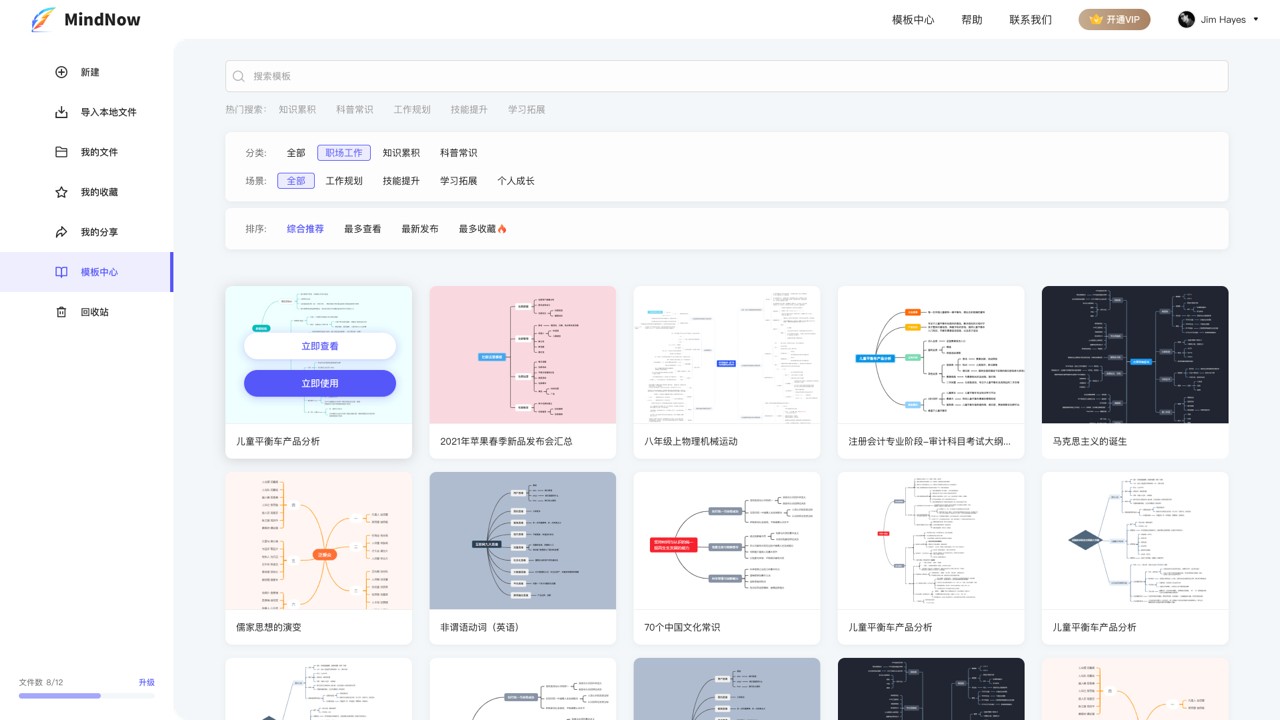Click template title 儿童平衡车产品分析 under hovered card
This screenshot has height=720, width=1280.
coord(278,441)
